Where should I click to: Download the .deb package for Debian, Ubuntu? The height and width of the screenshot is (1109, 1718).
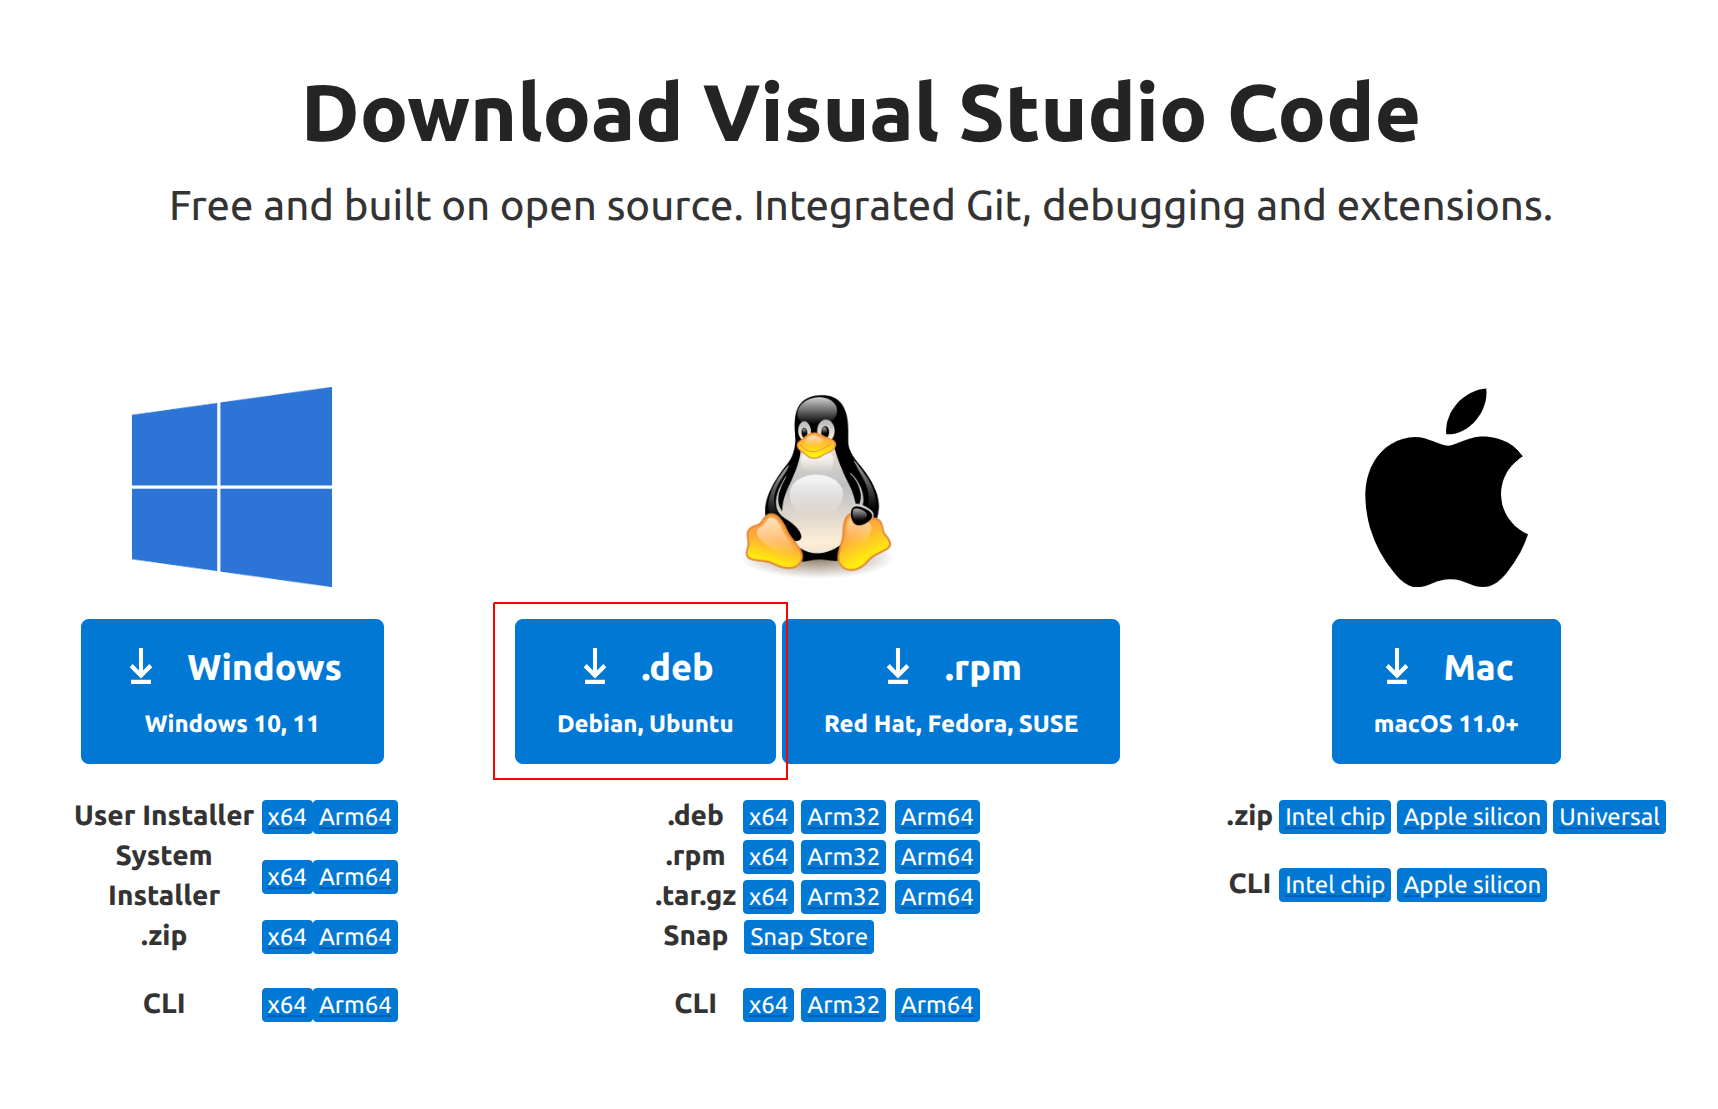pos(645,691)
